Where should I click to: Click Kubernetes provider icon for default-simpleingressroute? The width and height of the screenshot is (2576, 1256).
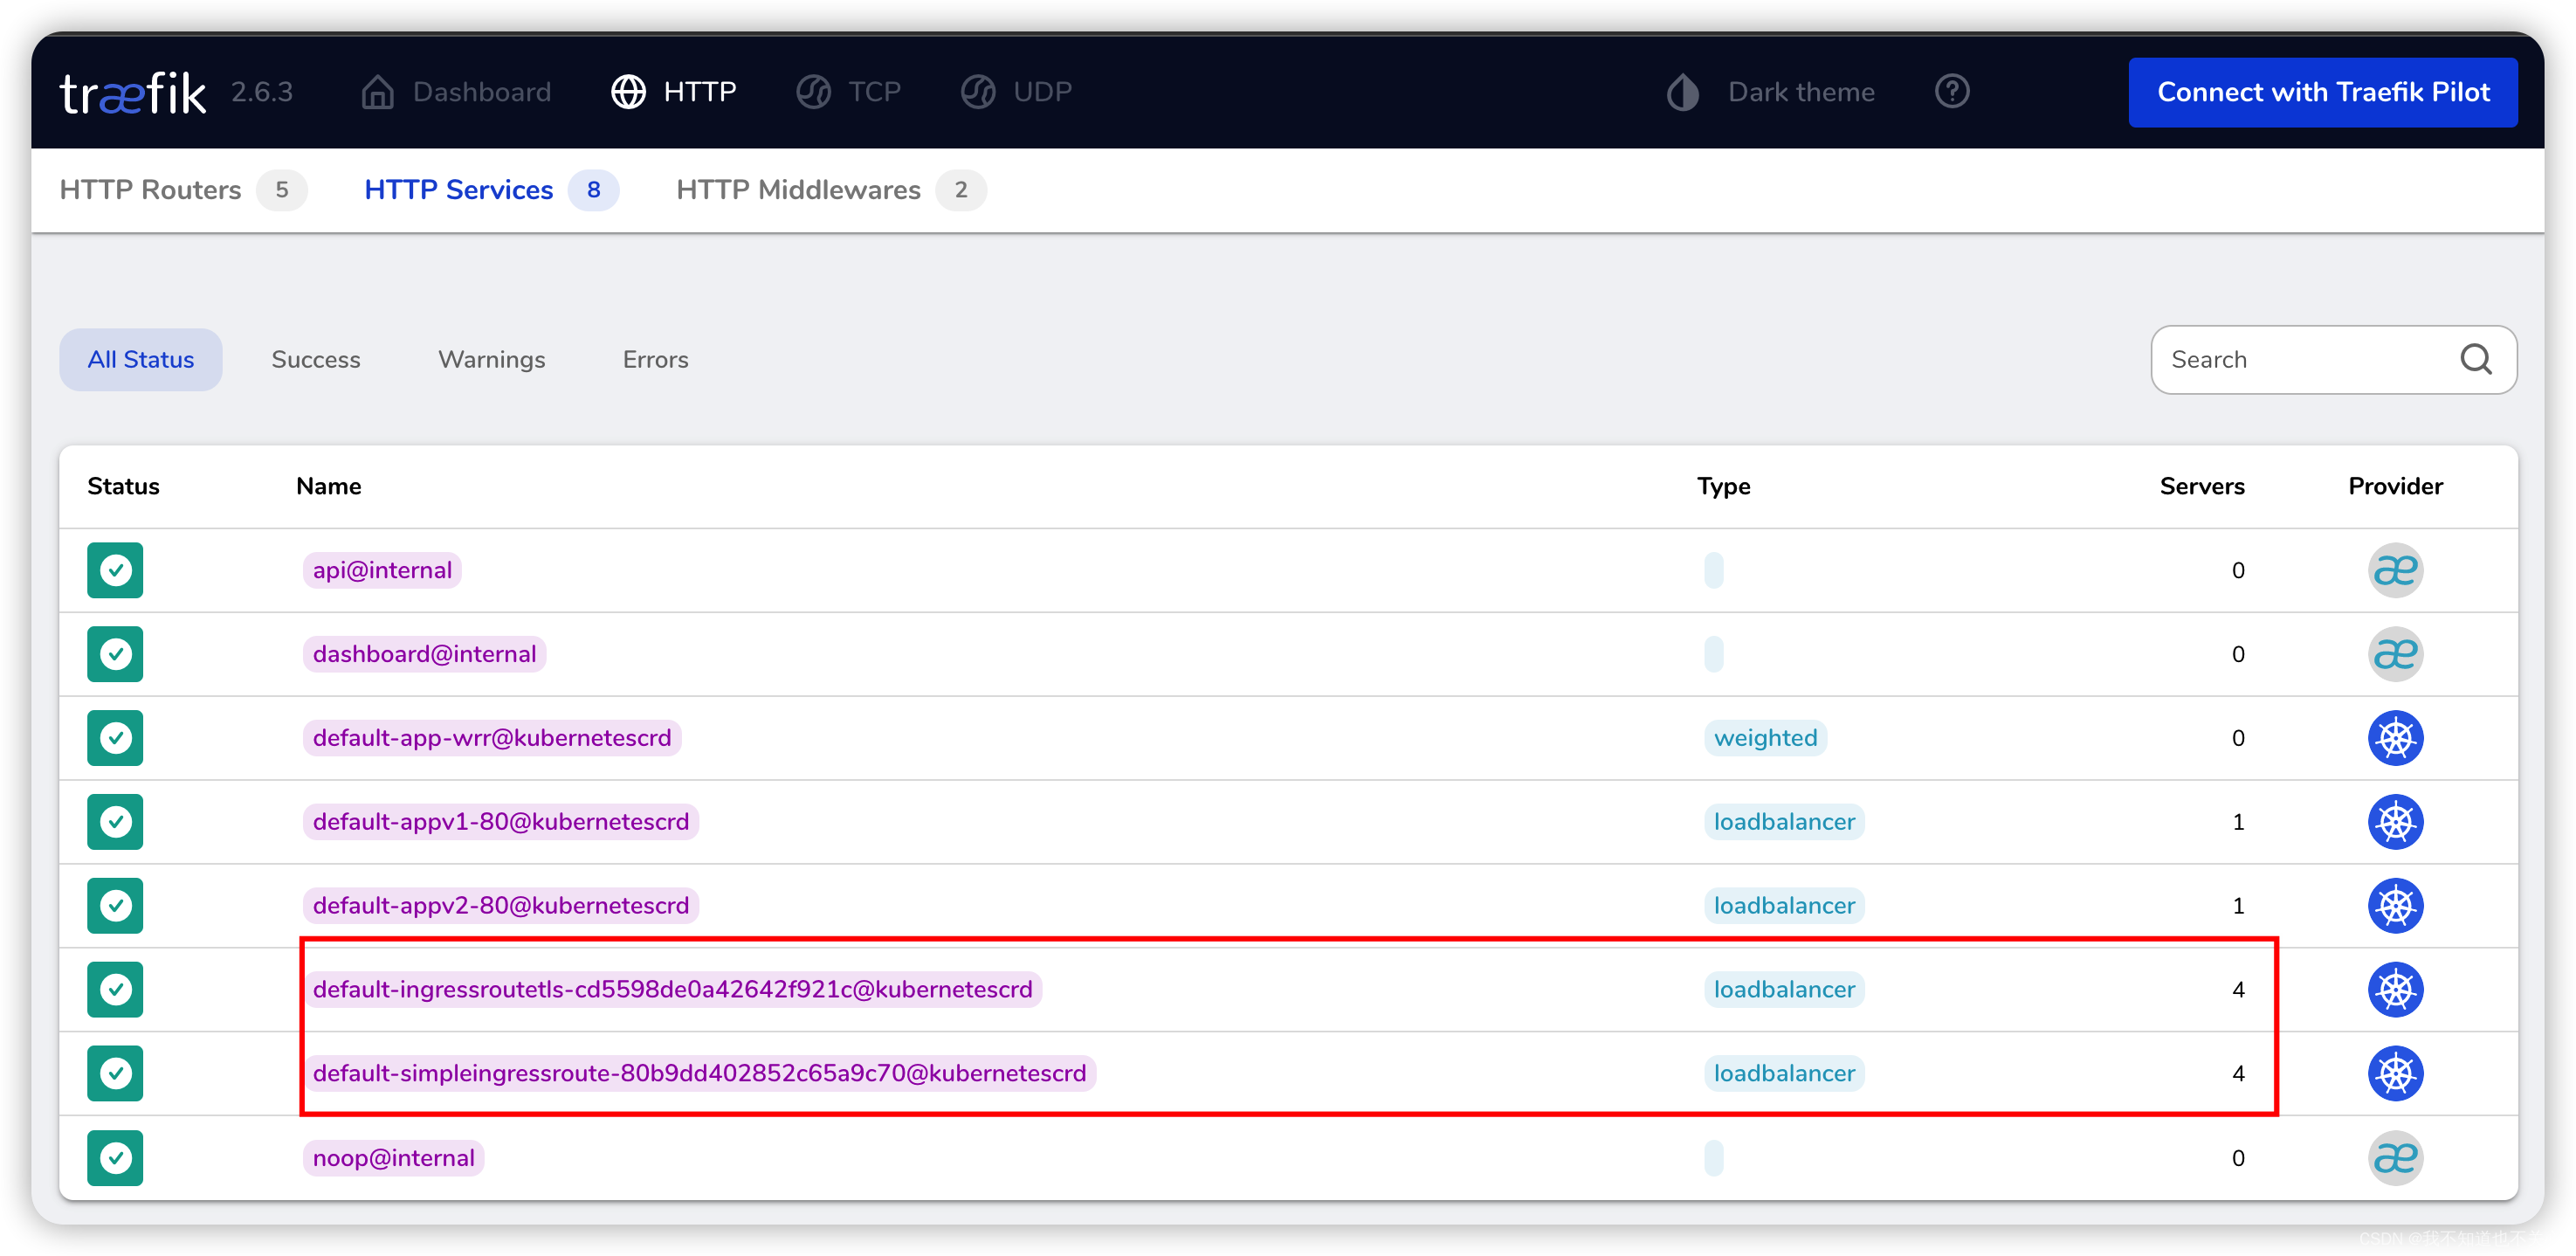coord(2394,1073)
